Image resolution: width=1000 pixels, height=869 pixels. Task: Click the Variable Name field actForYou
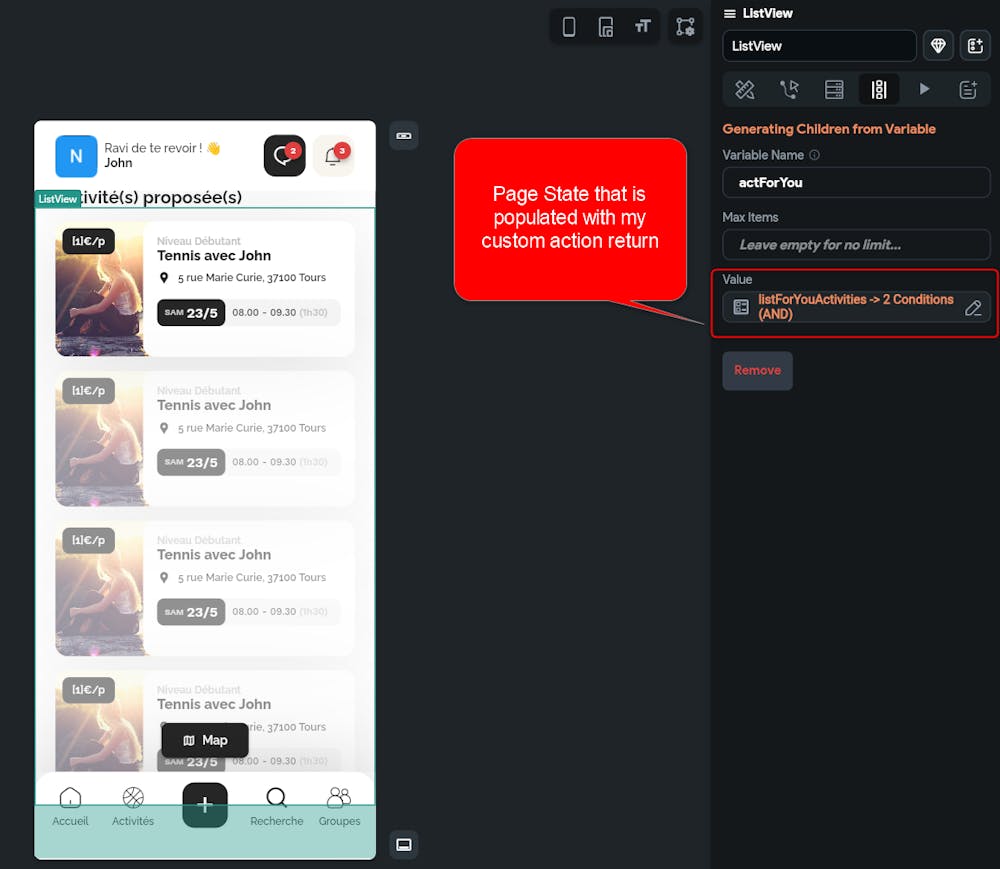(856, 182)
